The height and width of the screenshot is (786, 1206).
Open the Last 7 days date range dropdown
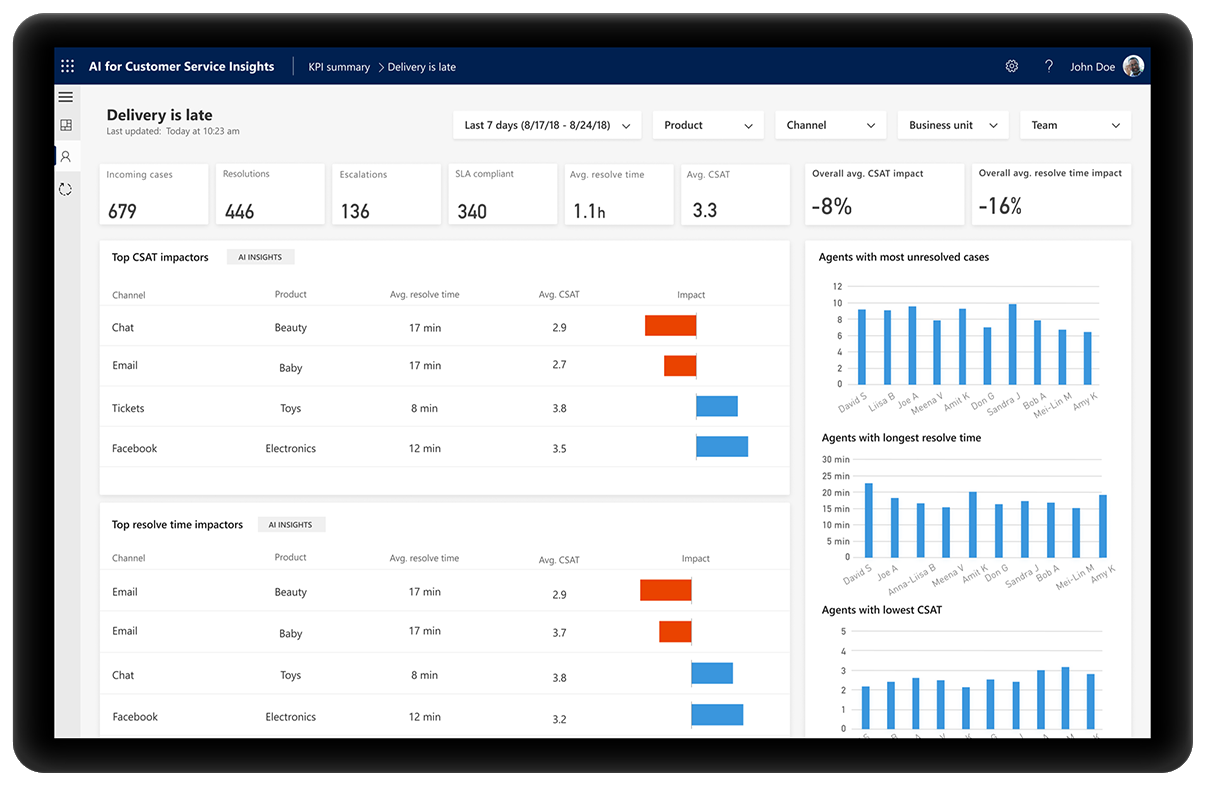tap(546, 124)
